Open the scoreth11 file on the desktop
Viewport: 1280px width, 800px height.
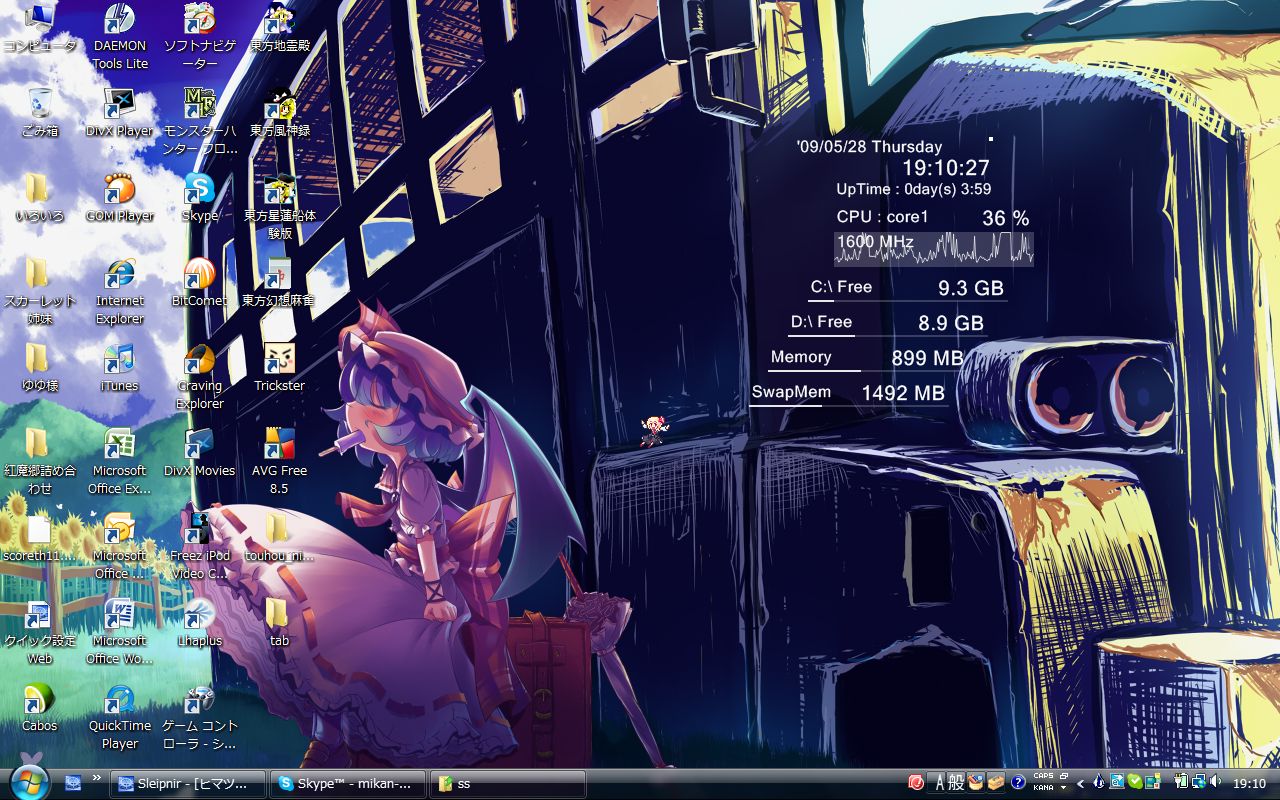click(x=40, y=538)
